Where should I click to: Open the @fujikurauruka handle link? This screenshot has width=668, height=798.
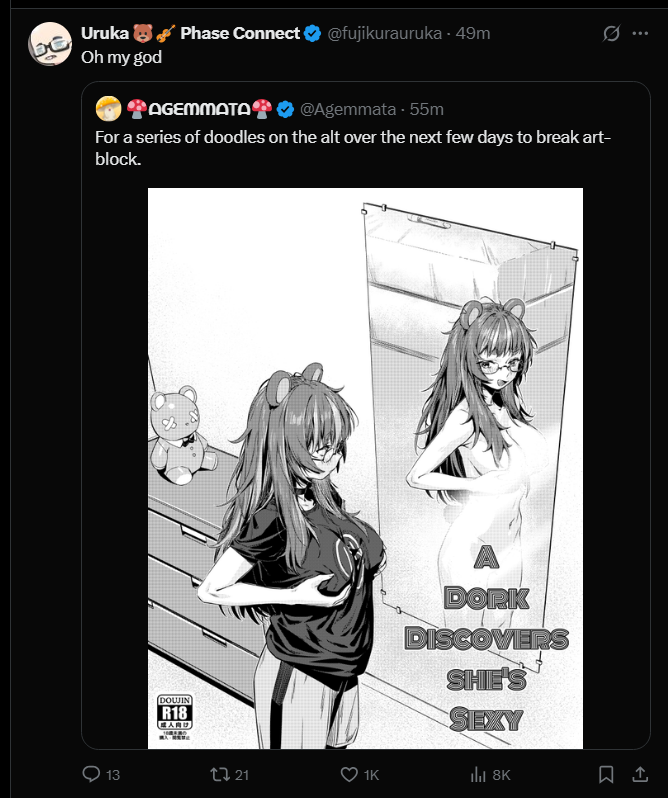[384, 33]
